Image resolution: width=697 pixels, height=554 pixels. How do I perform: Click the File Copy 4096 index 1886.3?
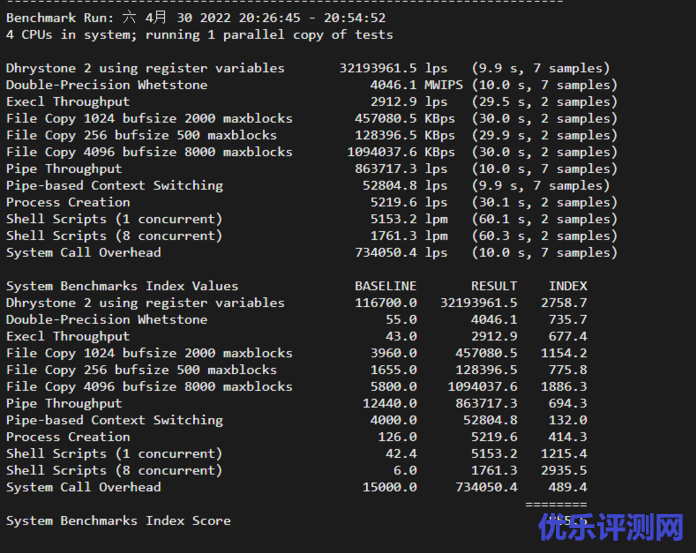(564, 387)
